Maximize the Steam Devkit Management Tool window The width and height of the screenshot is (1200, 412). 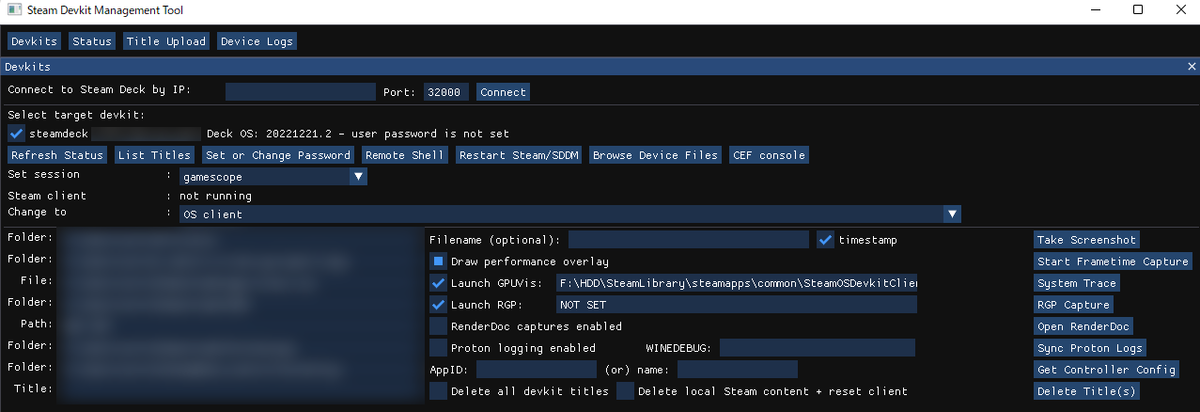1138,10
